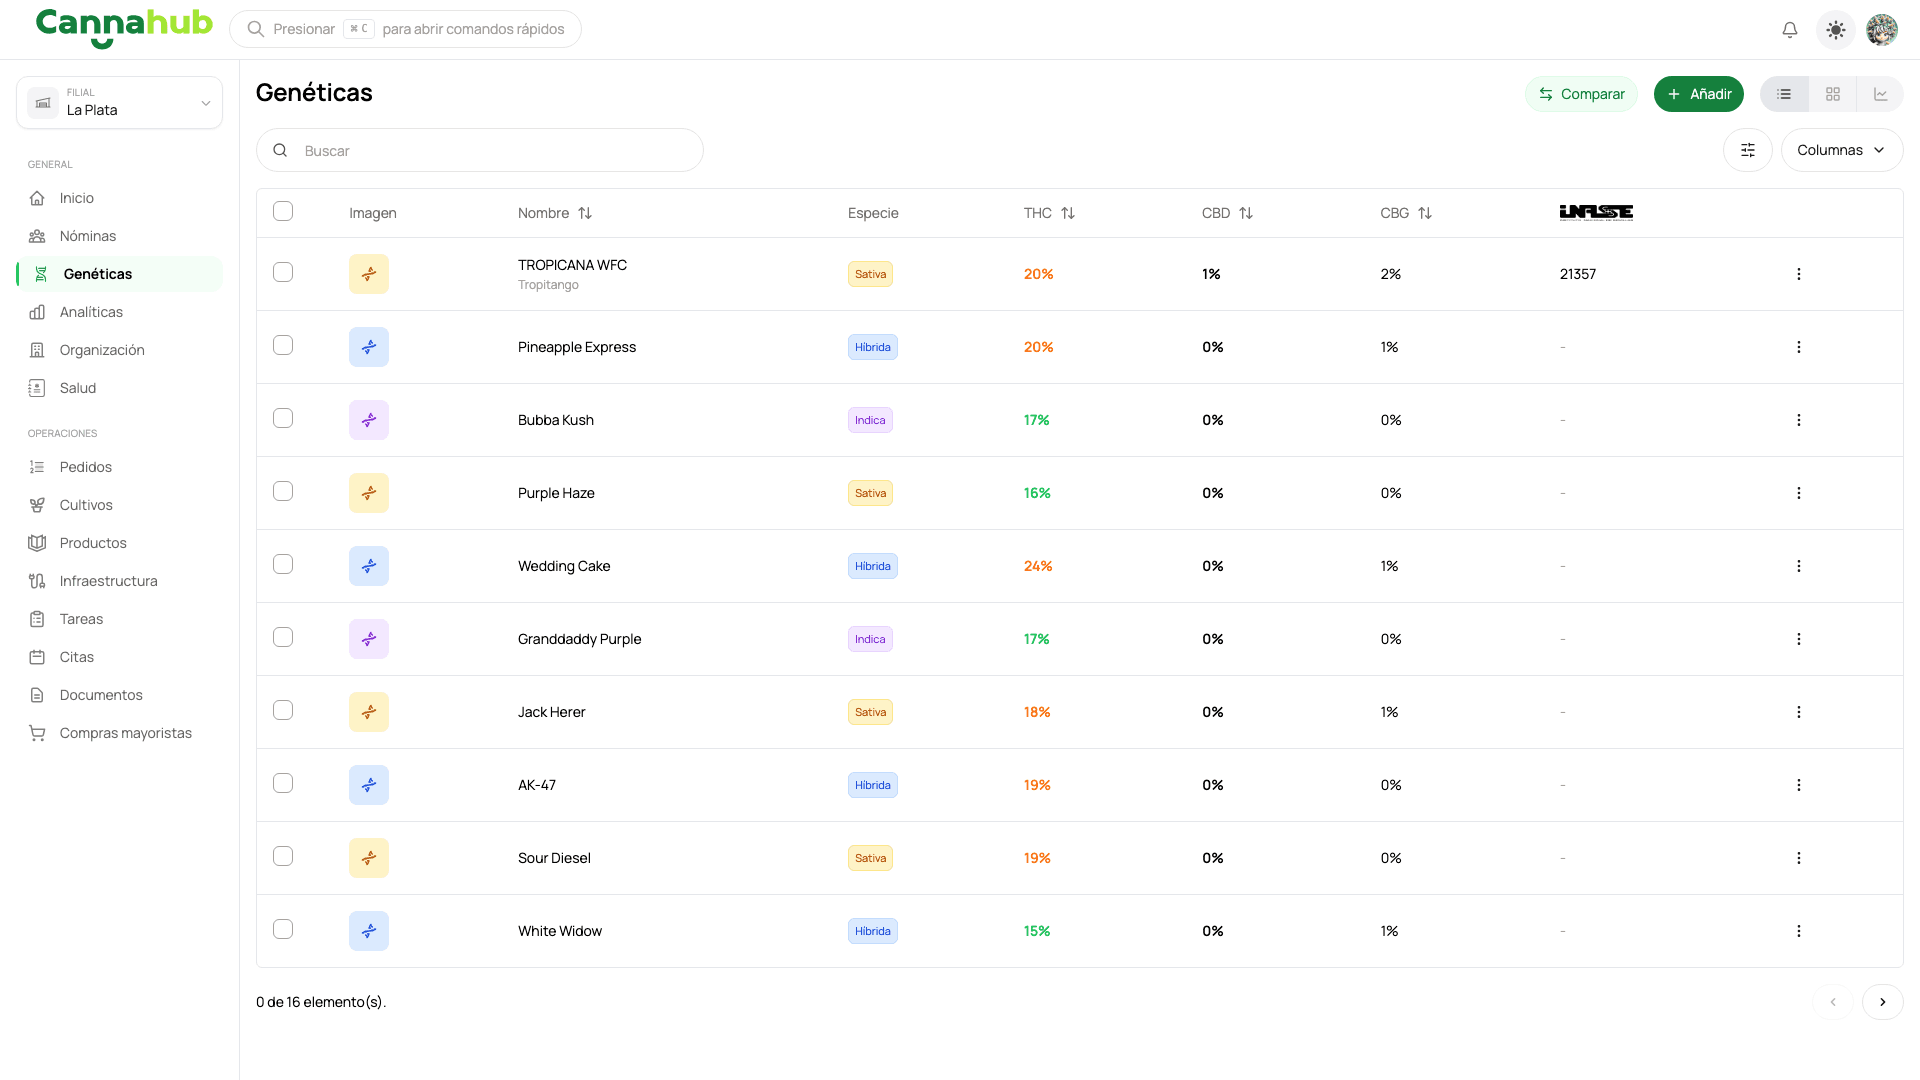Screen dimensions: 1920x1080
Task: Switch to grid view
Action: click(1833, 94)
